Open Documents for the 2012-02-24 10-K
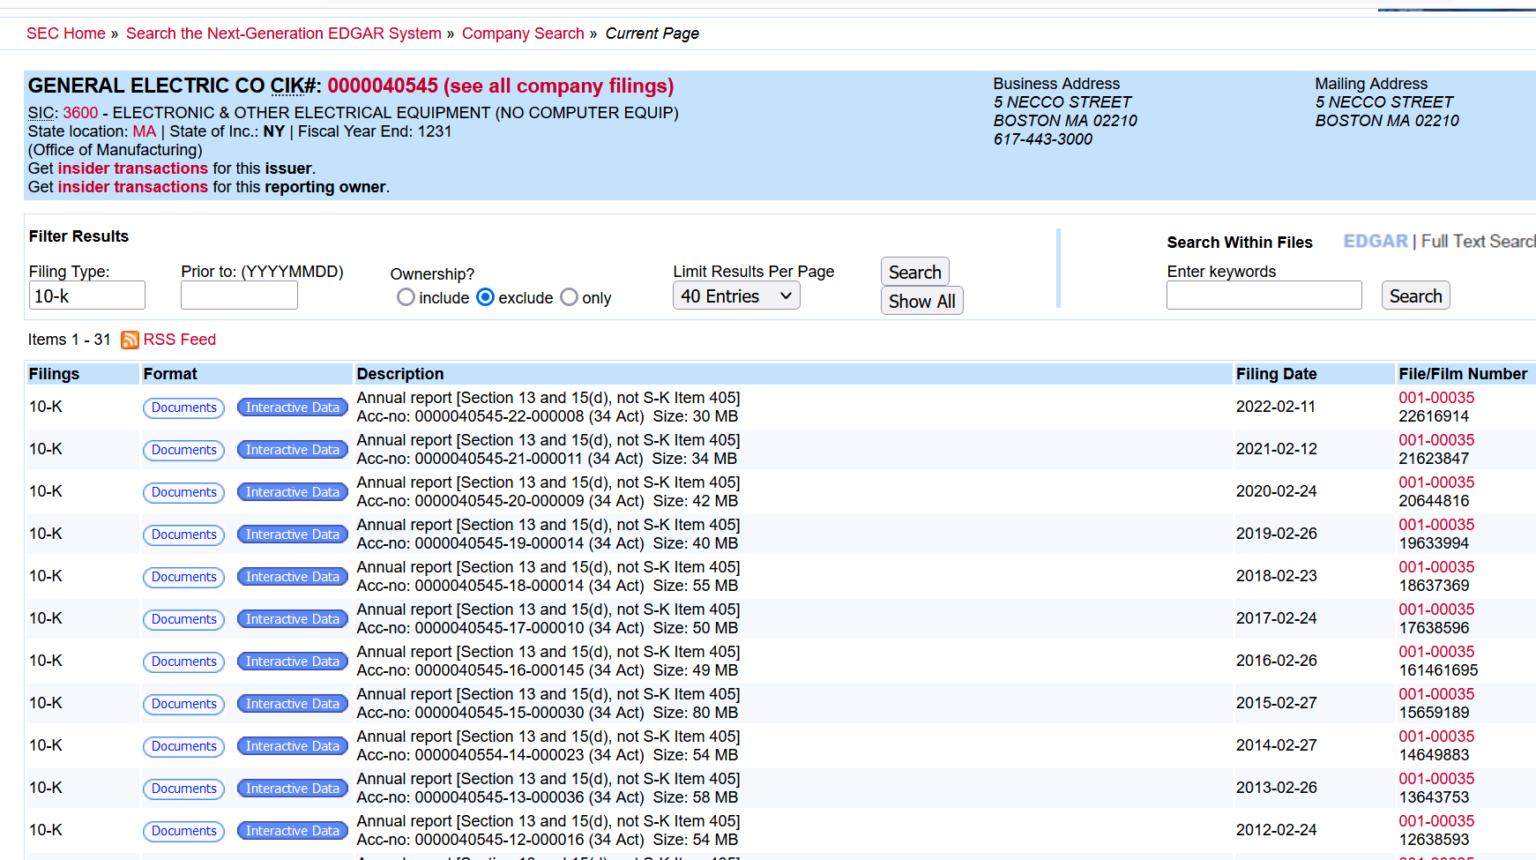This screenshot has height=860, width=1536. [183, 831]
